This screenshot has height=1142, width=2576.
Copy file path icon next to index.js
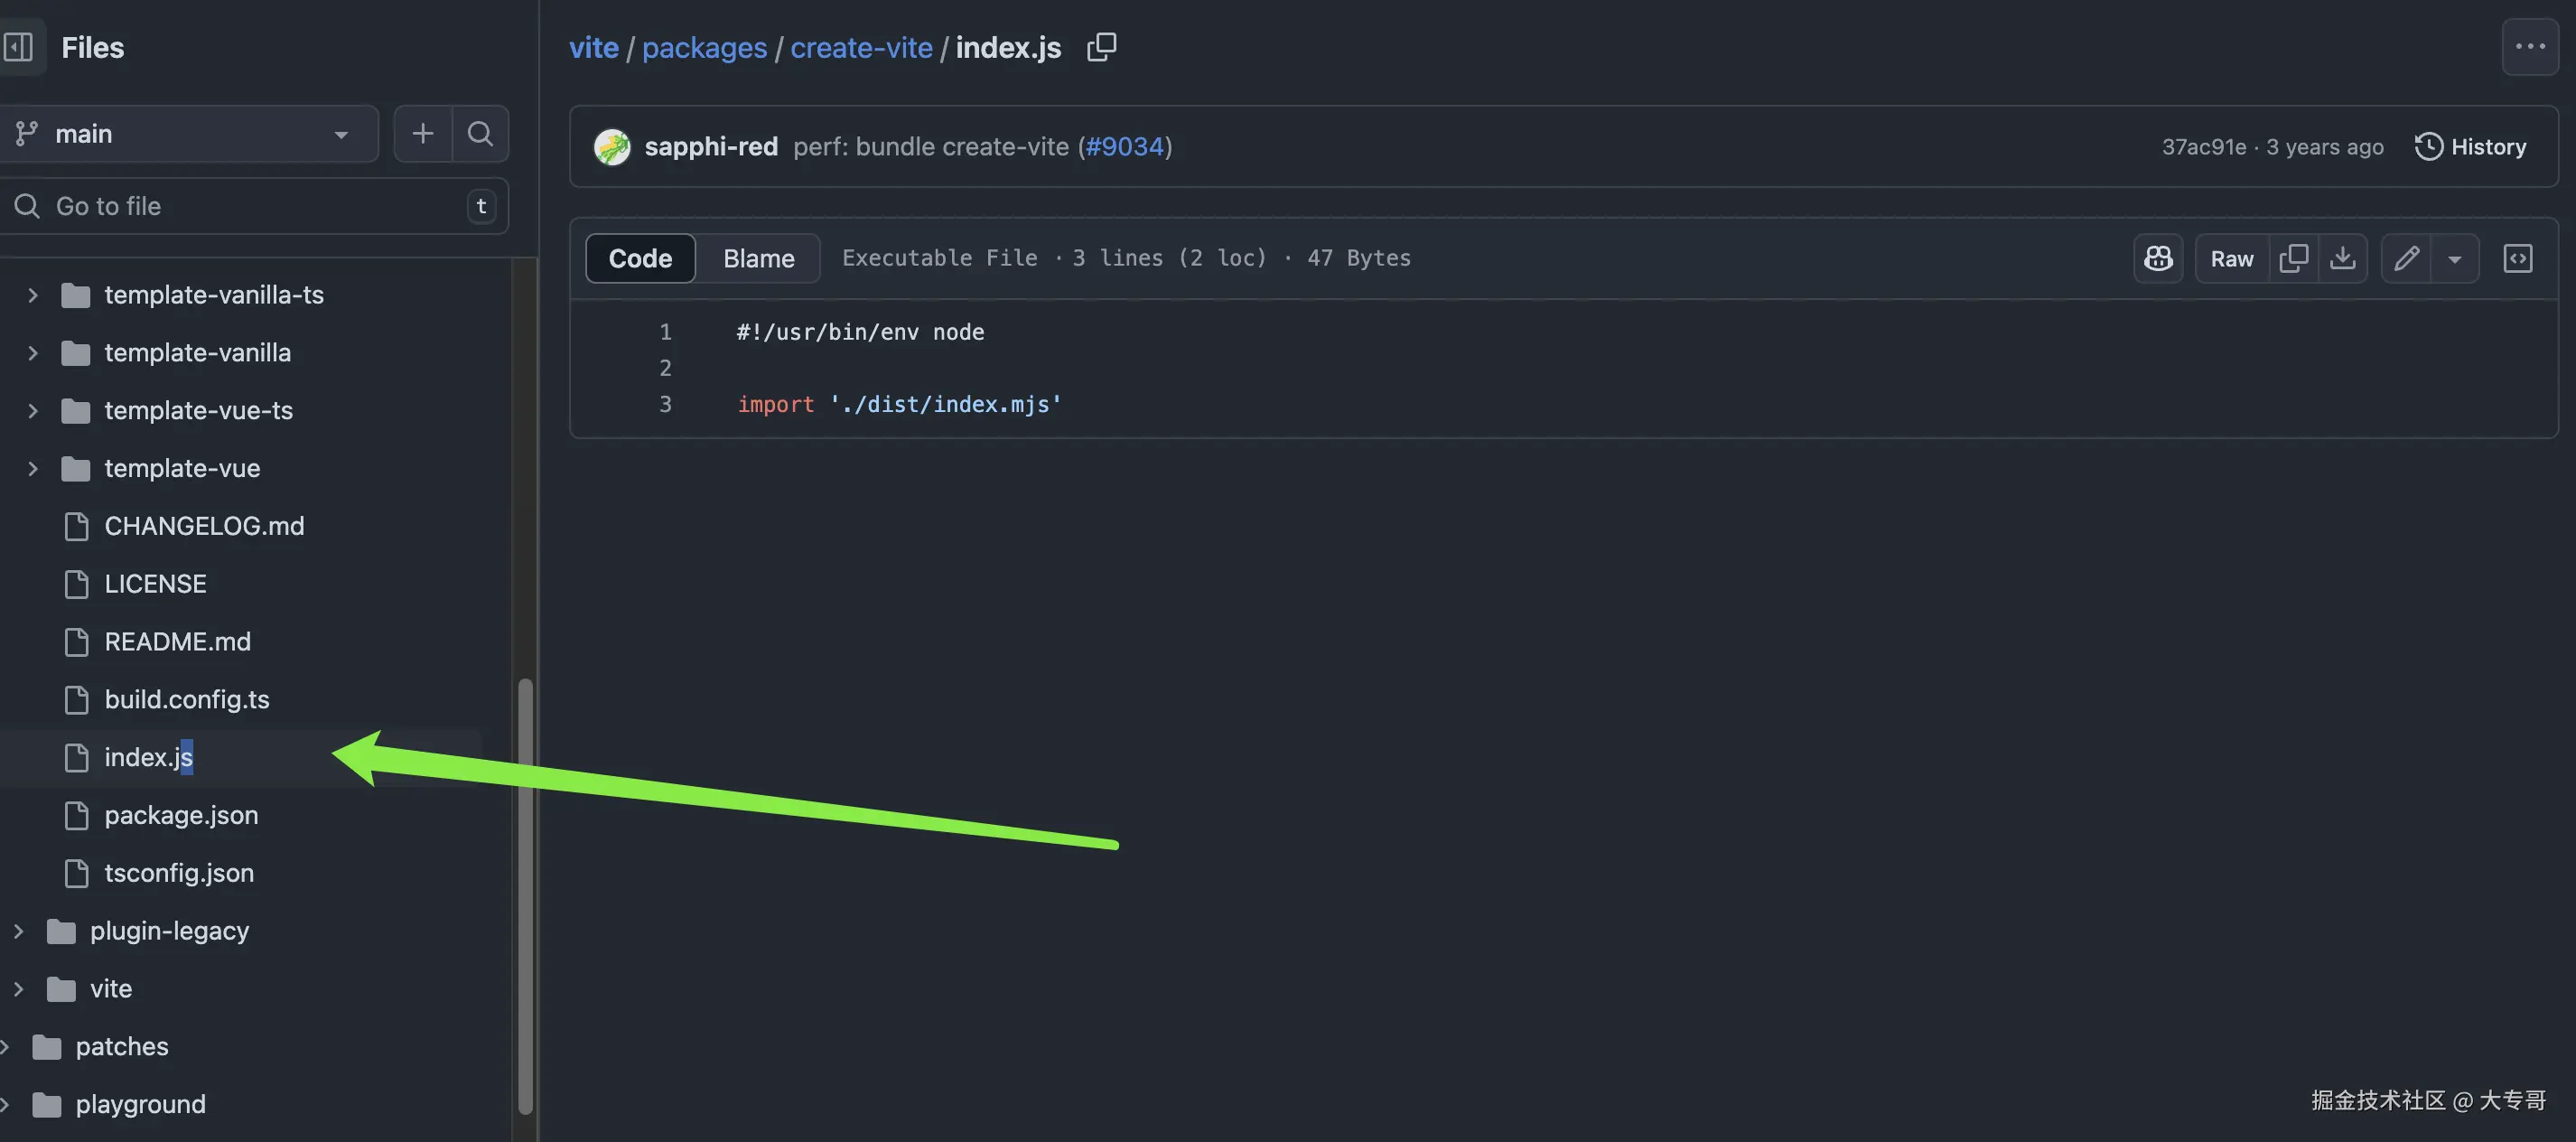(x=1101, y=47)
